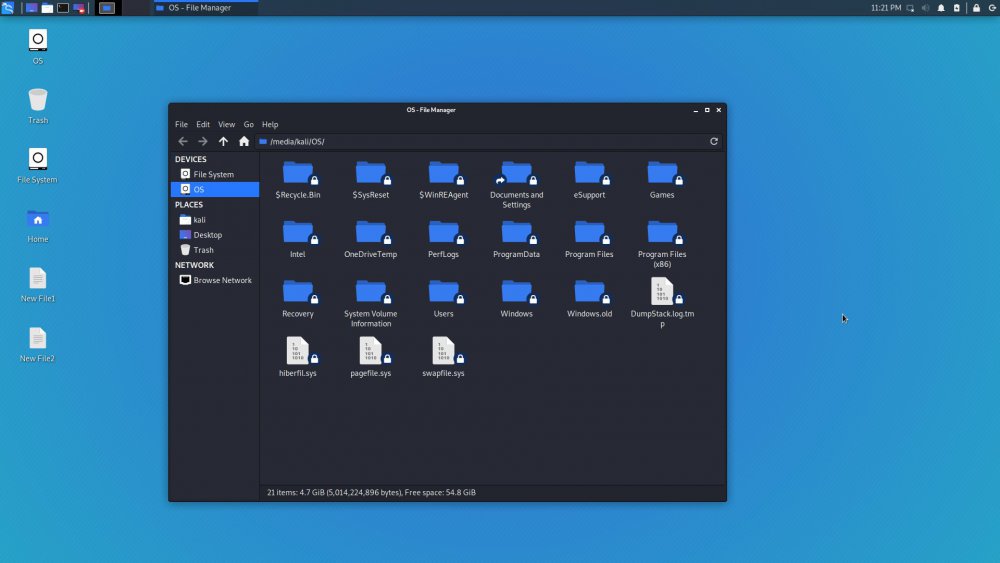Click the Back navigation arrow
Screen dimensions: 1000x563
coord(182,141)
